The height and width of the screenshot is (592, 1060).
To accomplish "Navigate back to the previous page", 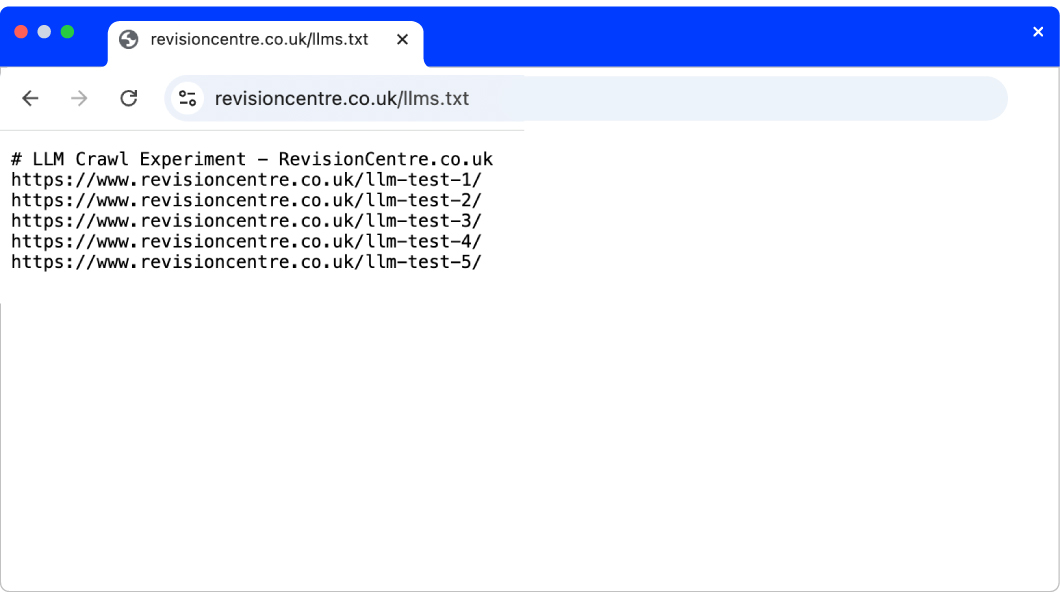I will [30, 98].
